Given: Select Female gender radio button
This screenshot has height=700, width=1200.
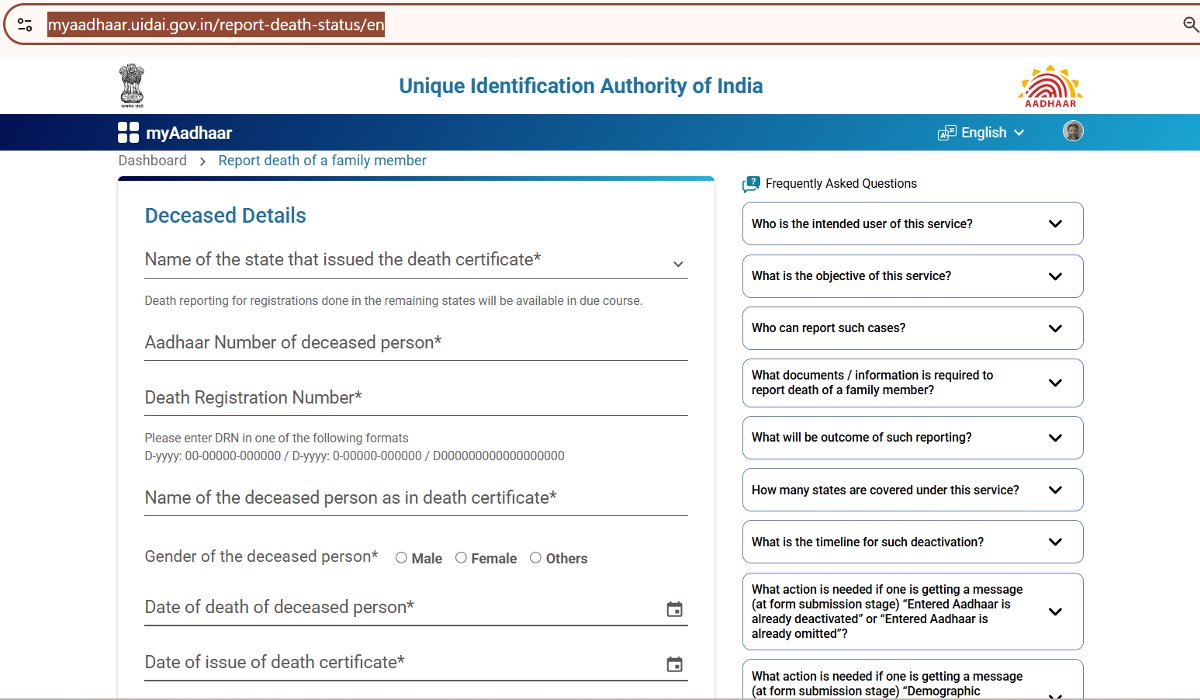Looking at the screenshot, I should 461,558.
